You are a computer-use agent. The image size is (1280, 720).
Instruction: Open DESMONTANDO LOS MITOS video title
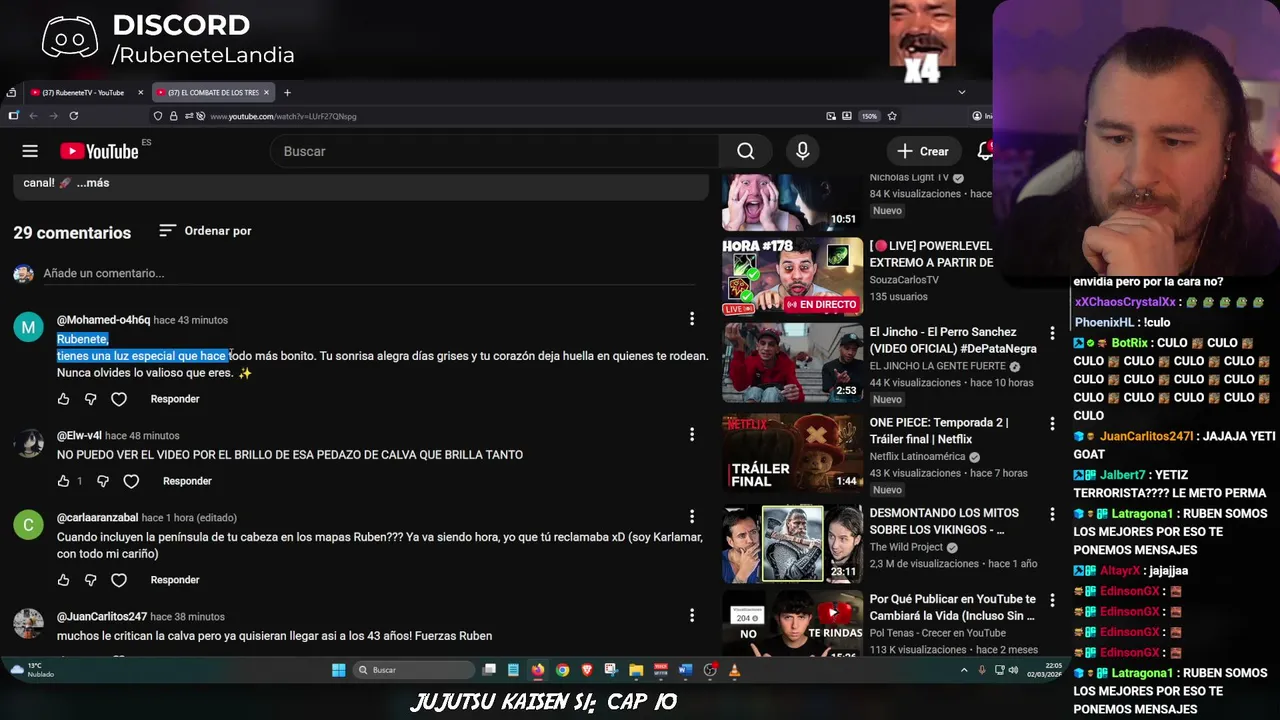[x=944, y=521]
